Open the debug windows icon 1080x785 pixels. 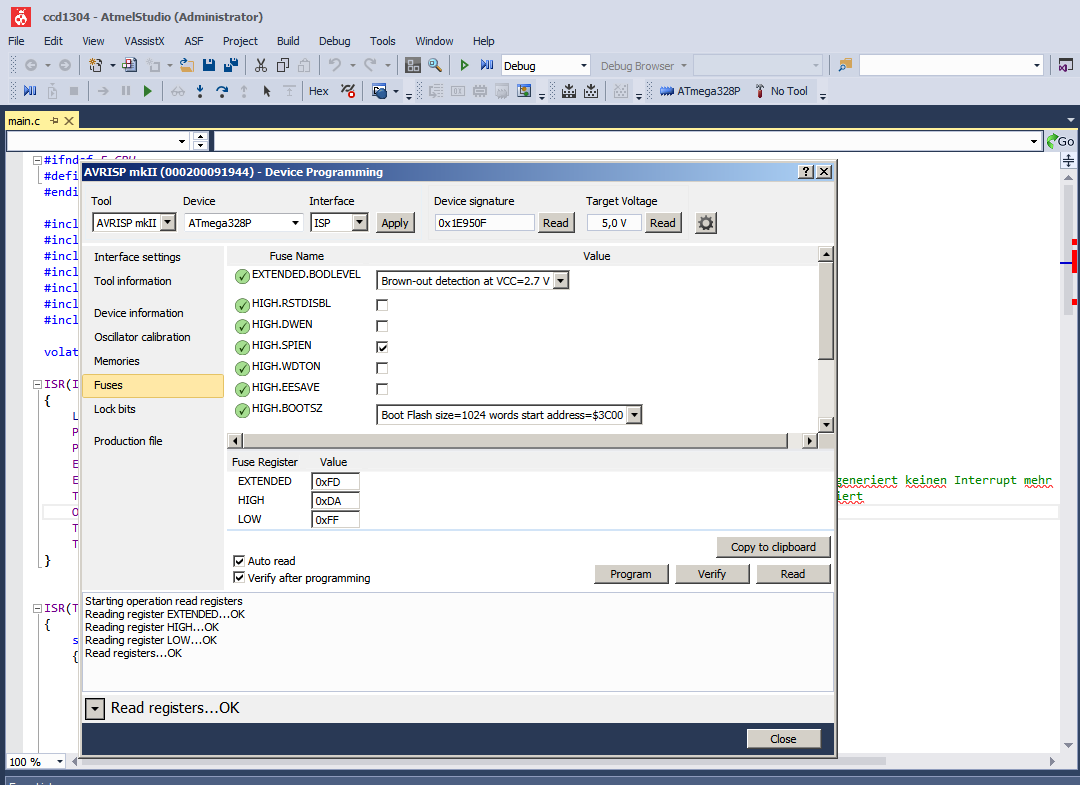(380, 91)
